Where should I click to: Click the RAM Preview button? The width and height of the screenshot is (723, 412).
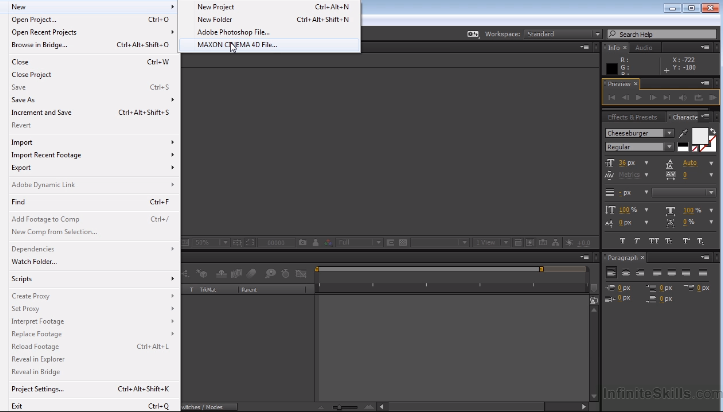click(712, 98)
